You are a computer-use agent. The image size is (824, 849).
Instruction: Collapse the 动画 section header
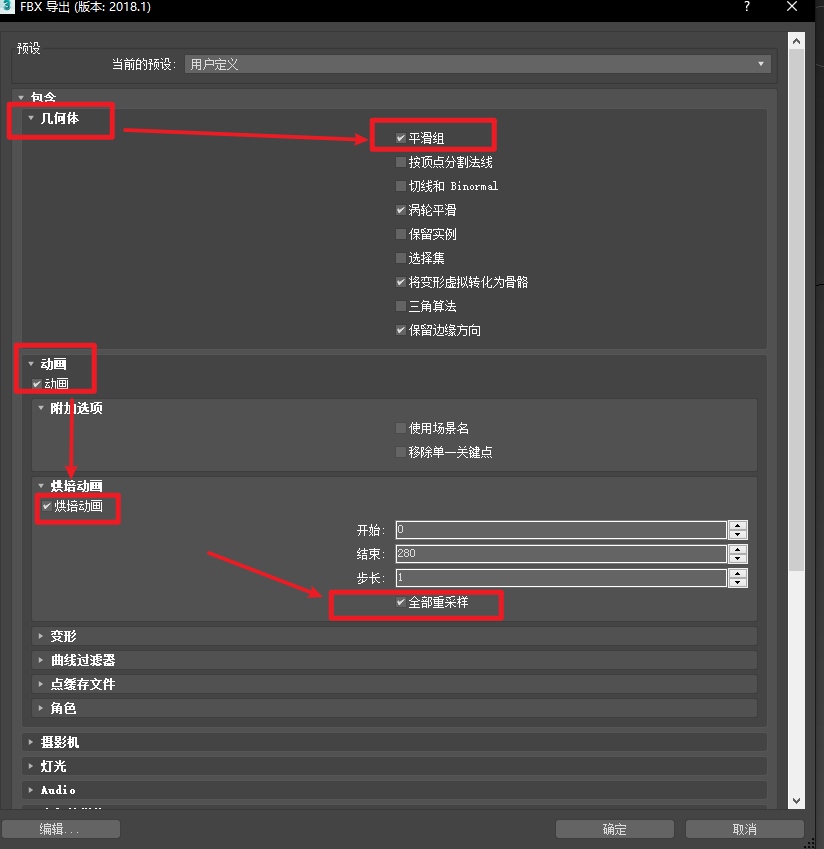click(31, 364)
